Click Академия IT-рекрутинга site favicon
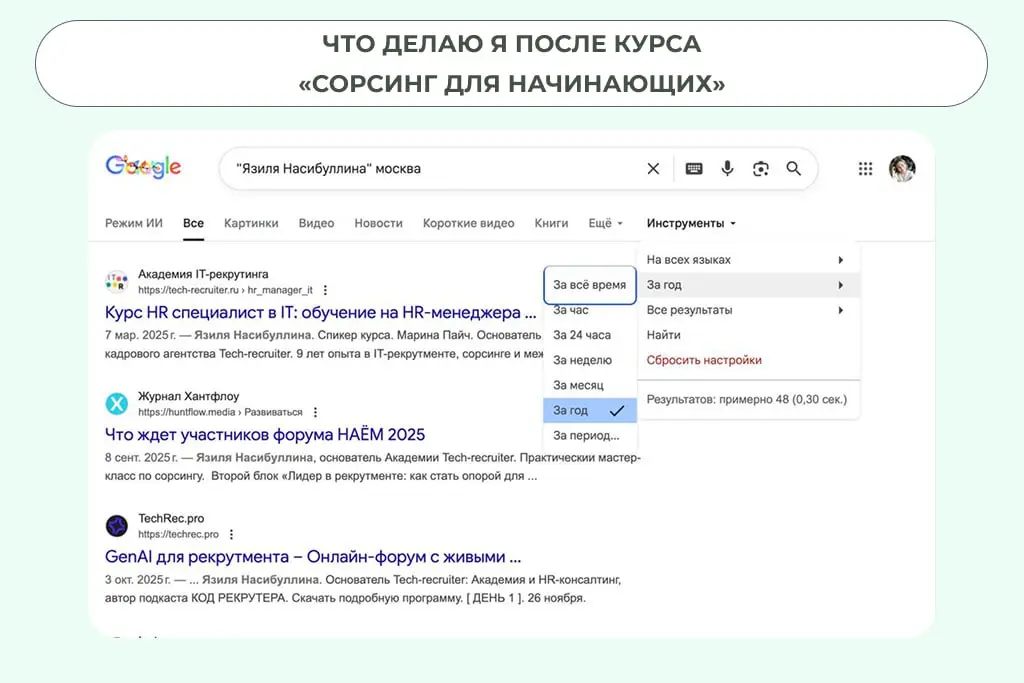This screenshot has height=683, width=1024. (117, 281)
